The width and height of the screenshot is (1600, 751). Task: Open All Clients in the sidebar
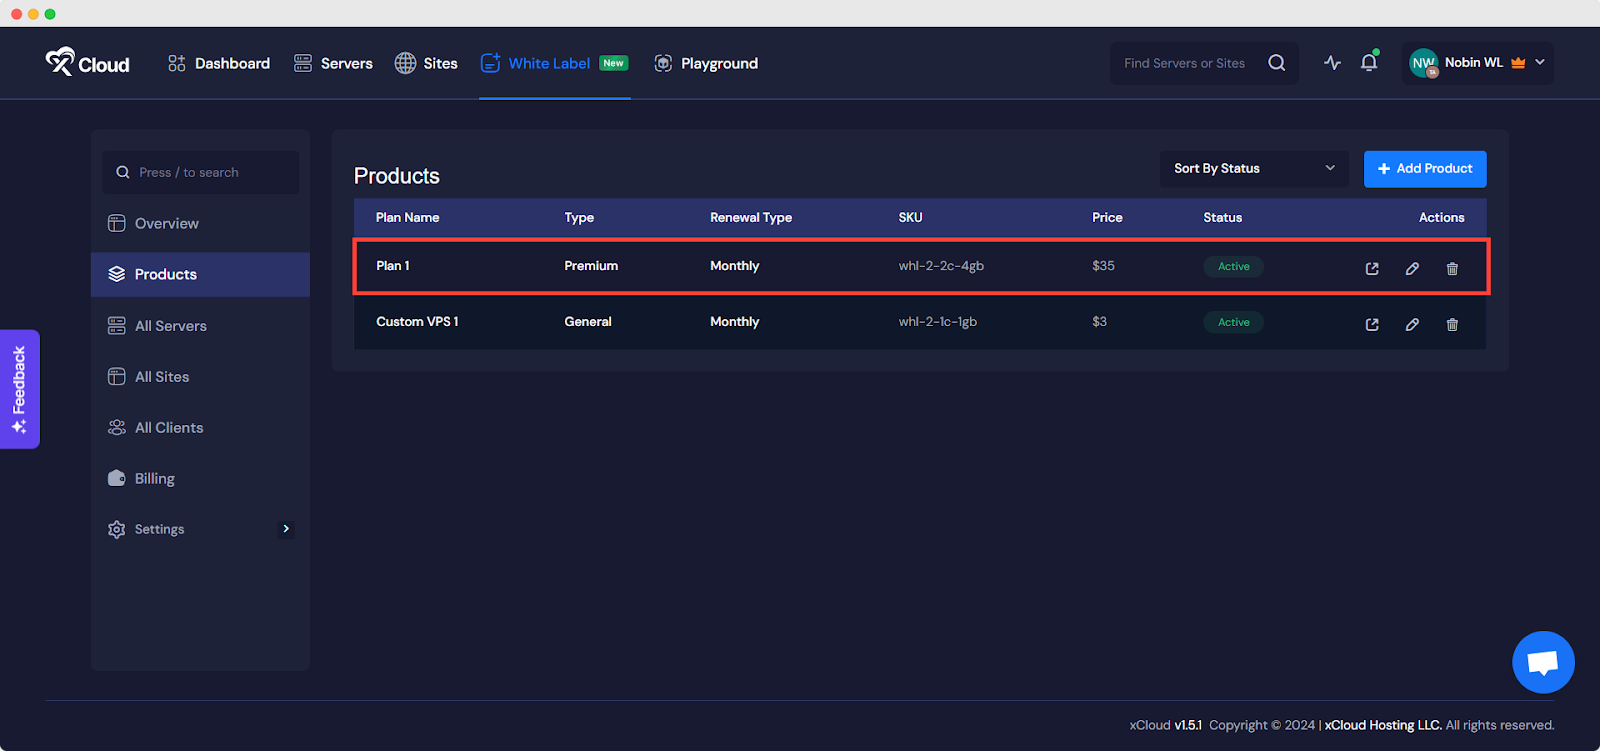(x=168, y=428)
